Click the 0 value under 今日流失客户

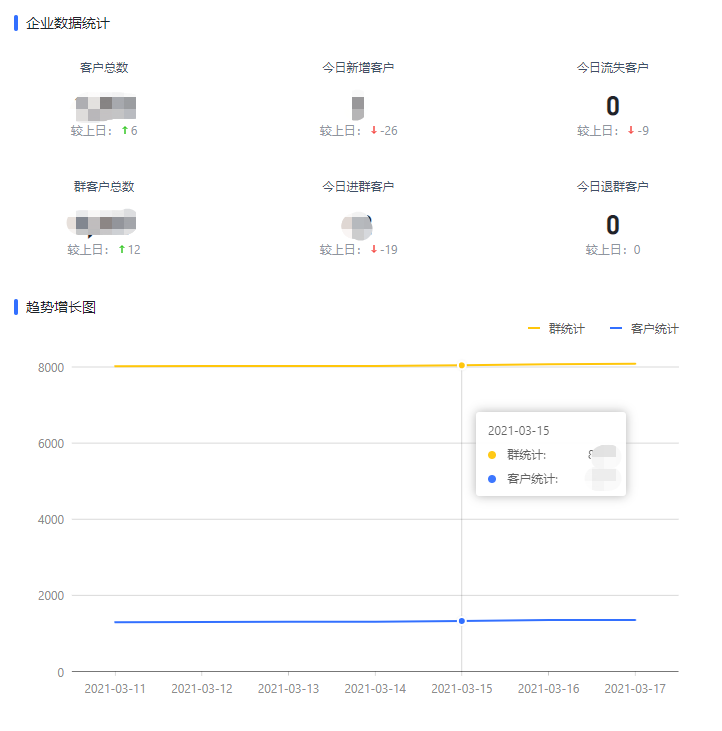(612, 106)
